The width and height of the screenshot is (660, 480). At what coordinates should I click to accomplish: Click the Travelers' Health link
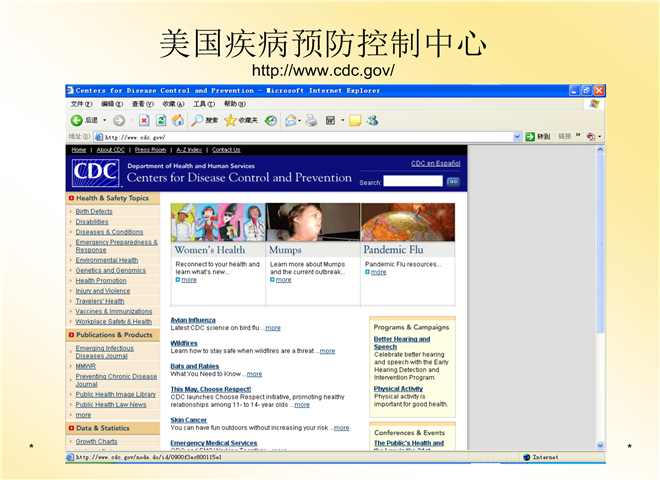[100, 301]
